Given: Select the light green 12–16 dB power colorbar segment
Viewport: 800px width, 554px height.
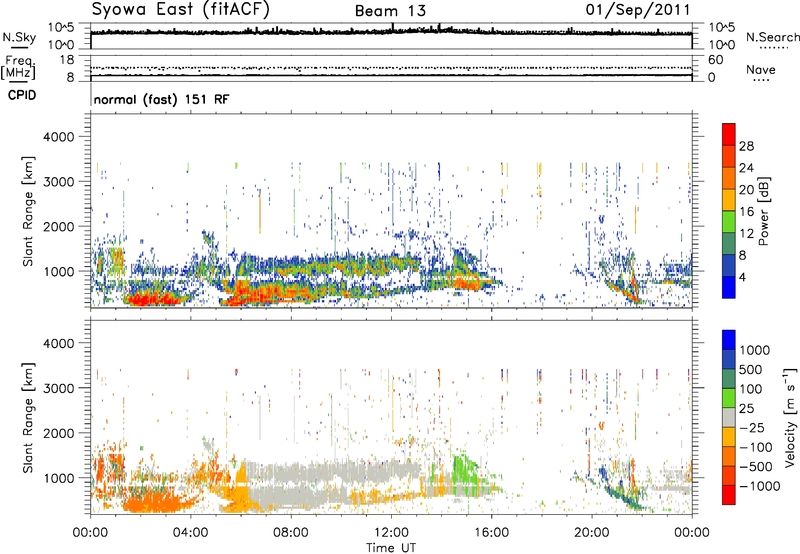Looking at the screenshot, I should tap(729, 222).
